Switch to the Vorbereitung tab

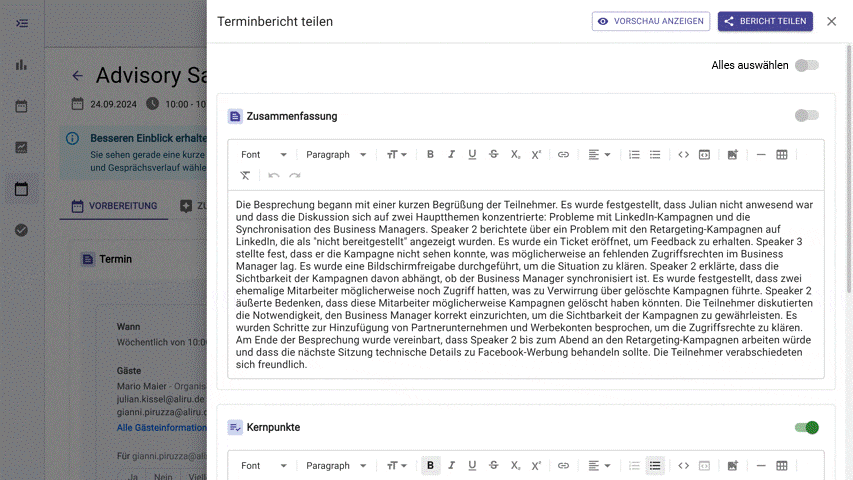coord(114,206)
